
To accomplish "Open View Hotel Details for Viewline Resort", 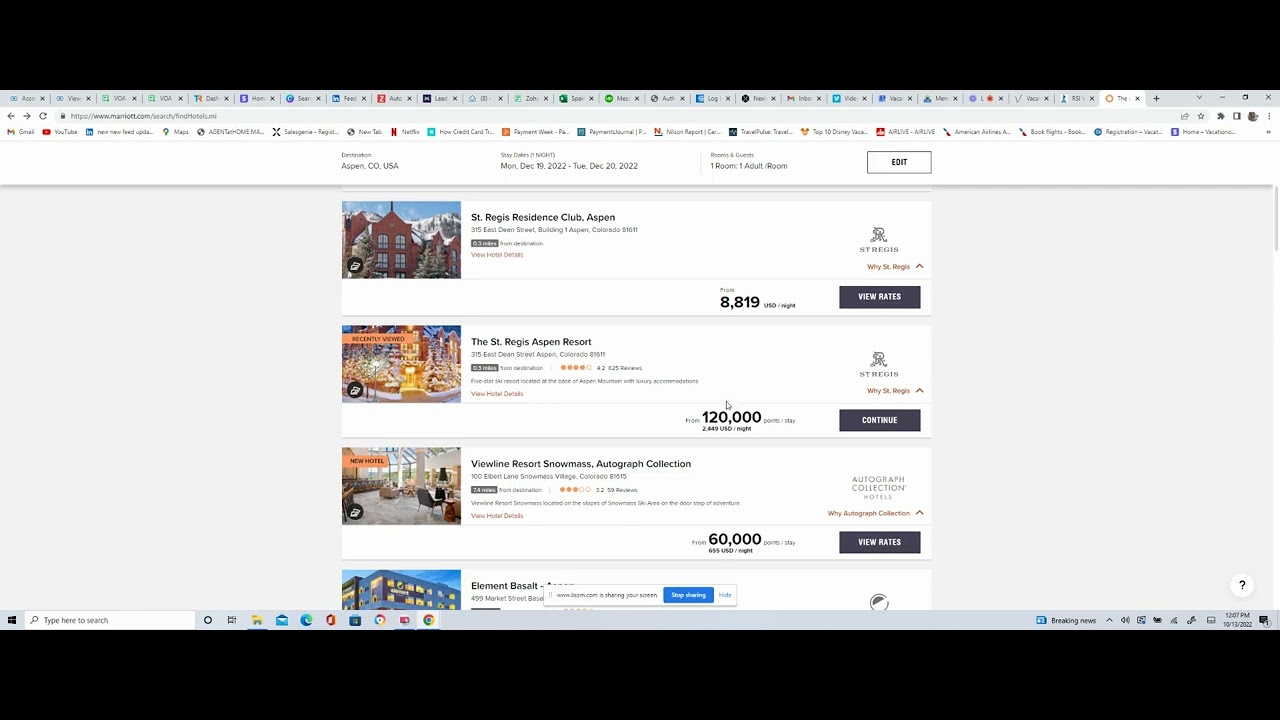I will (497, 516).
